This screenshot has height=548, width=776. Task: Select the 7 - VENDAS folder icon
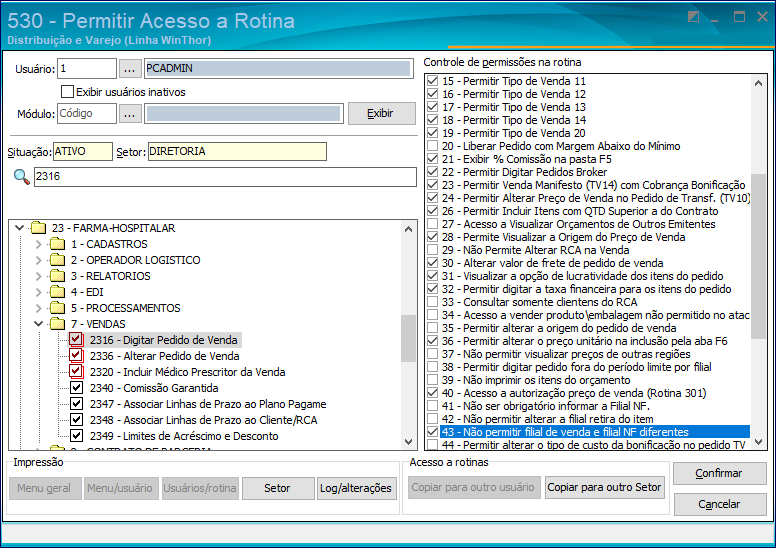57,324
